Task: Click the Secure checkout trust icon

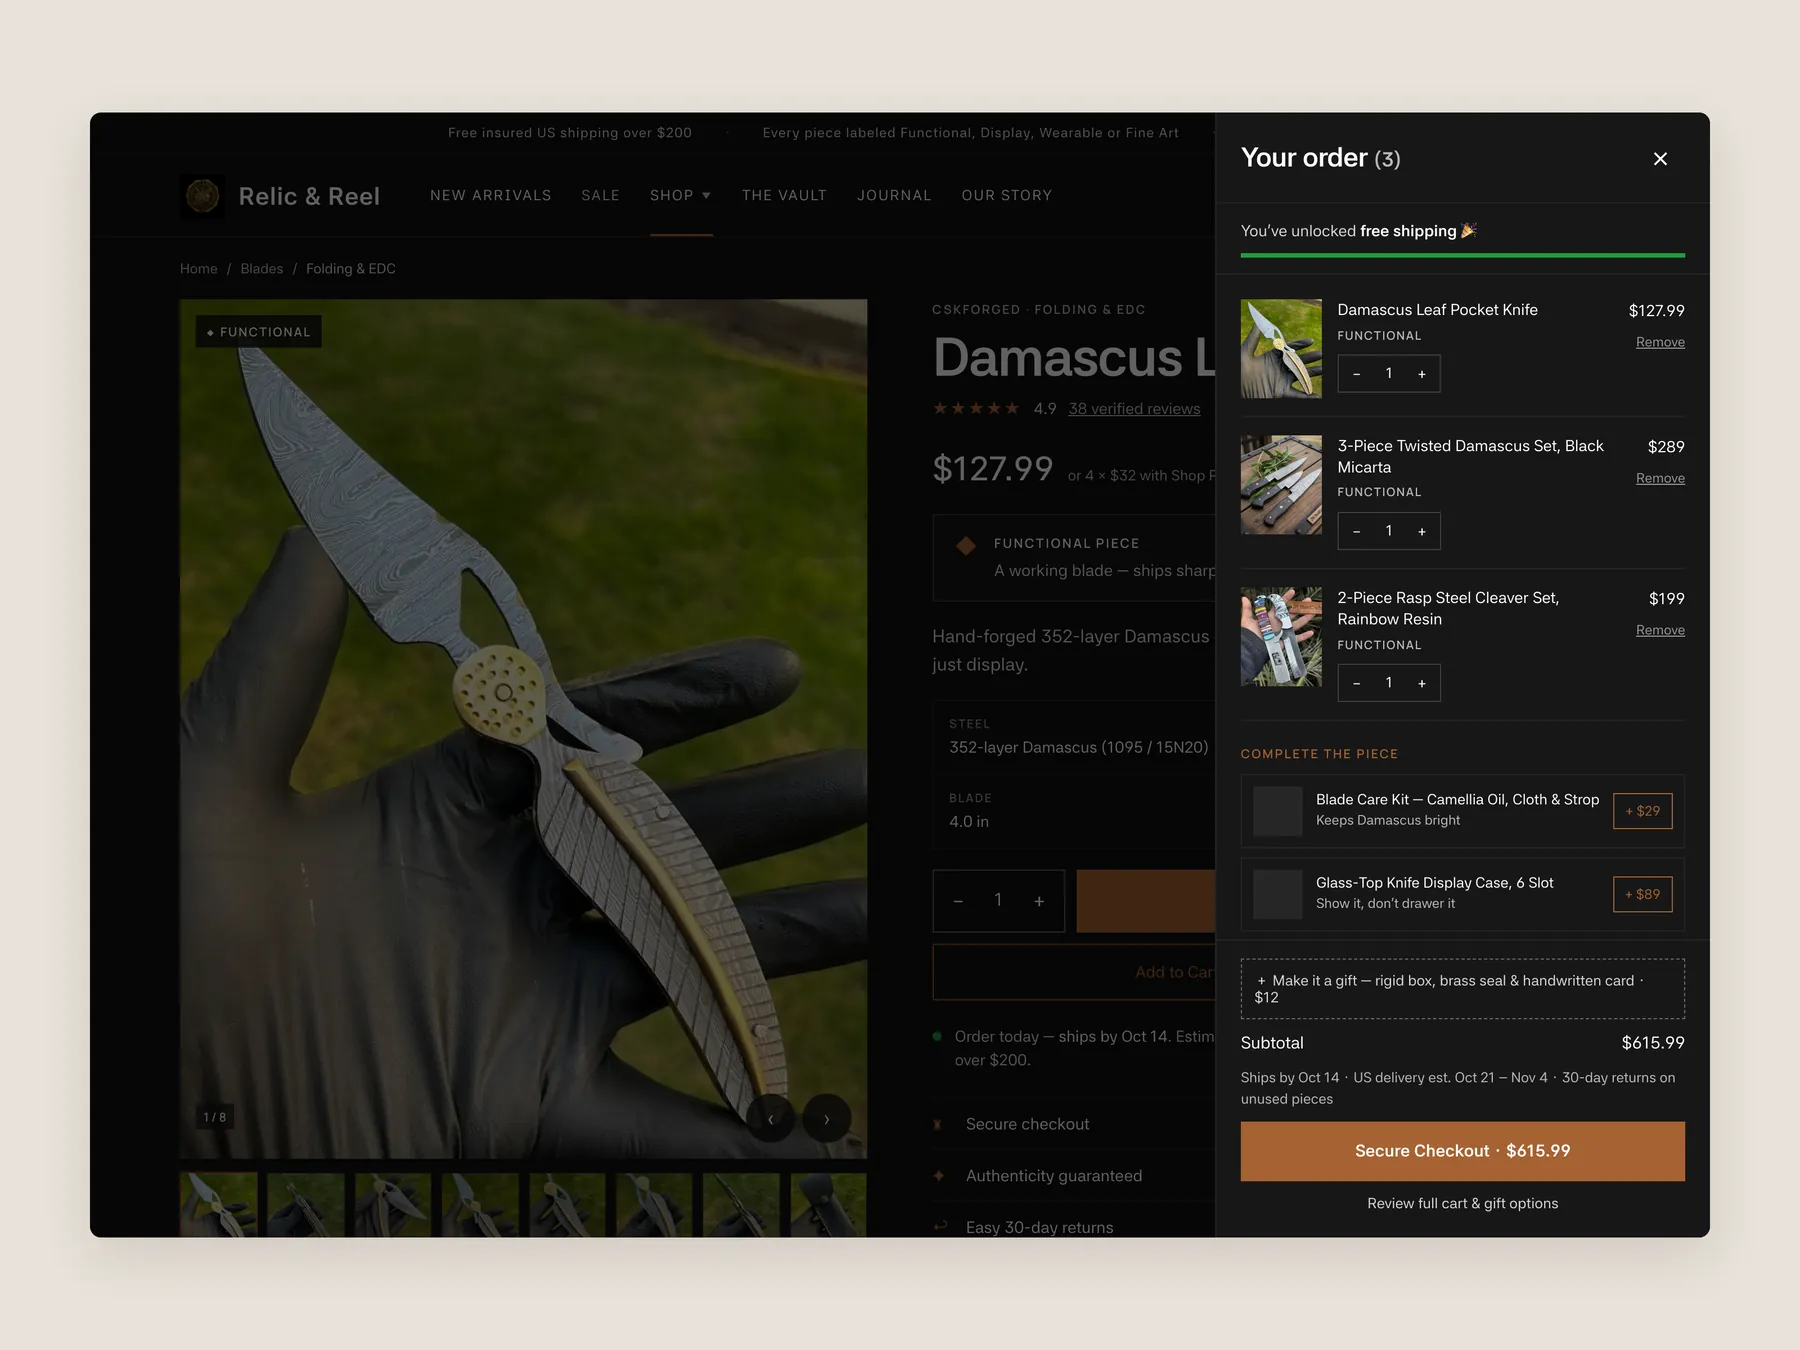Action: pyautogui.click(x=938, y=1125)
